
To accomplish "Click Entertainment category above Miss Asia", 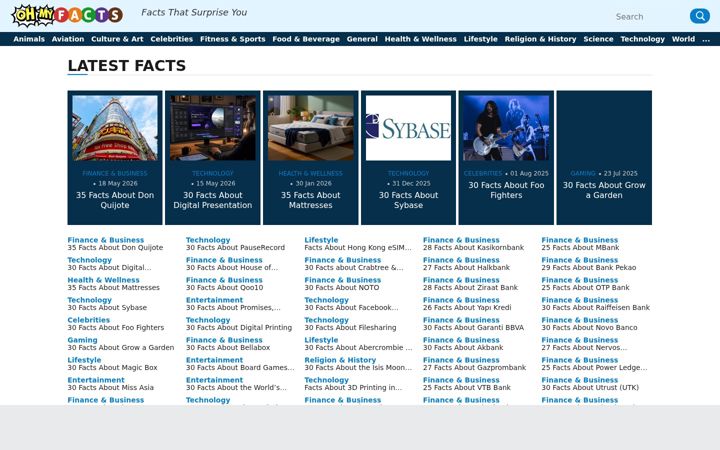I will [x=96, y=380].
